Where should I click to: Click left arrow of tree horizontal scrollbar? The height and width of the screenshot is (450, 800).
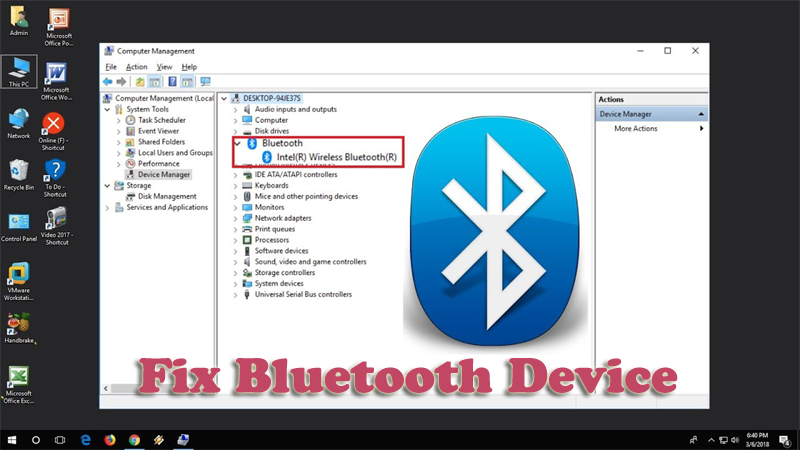[106, 389]
